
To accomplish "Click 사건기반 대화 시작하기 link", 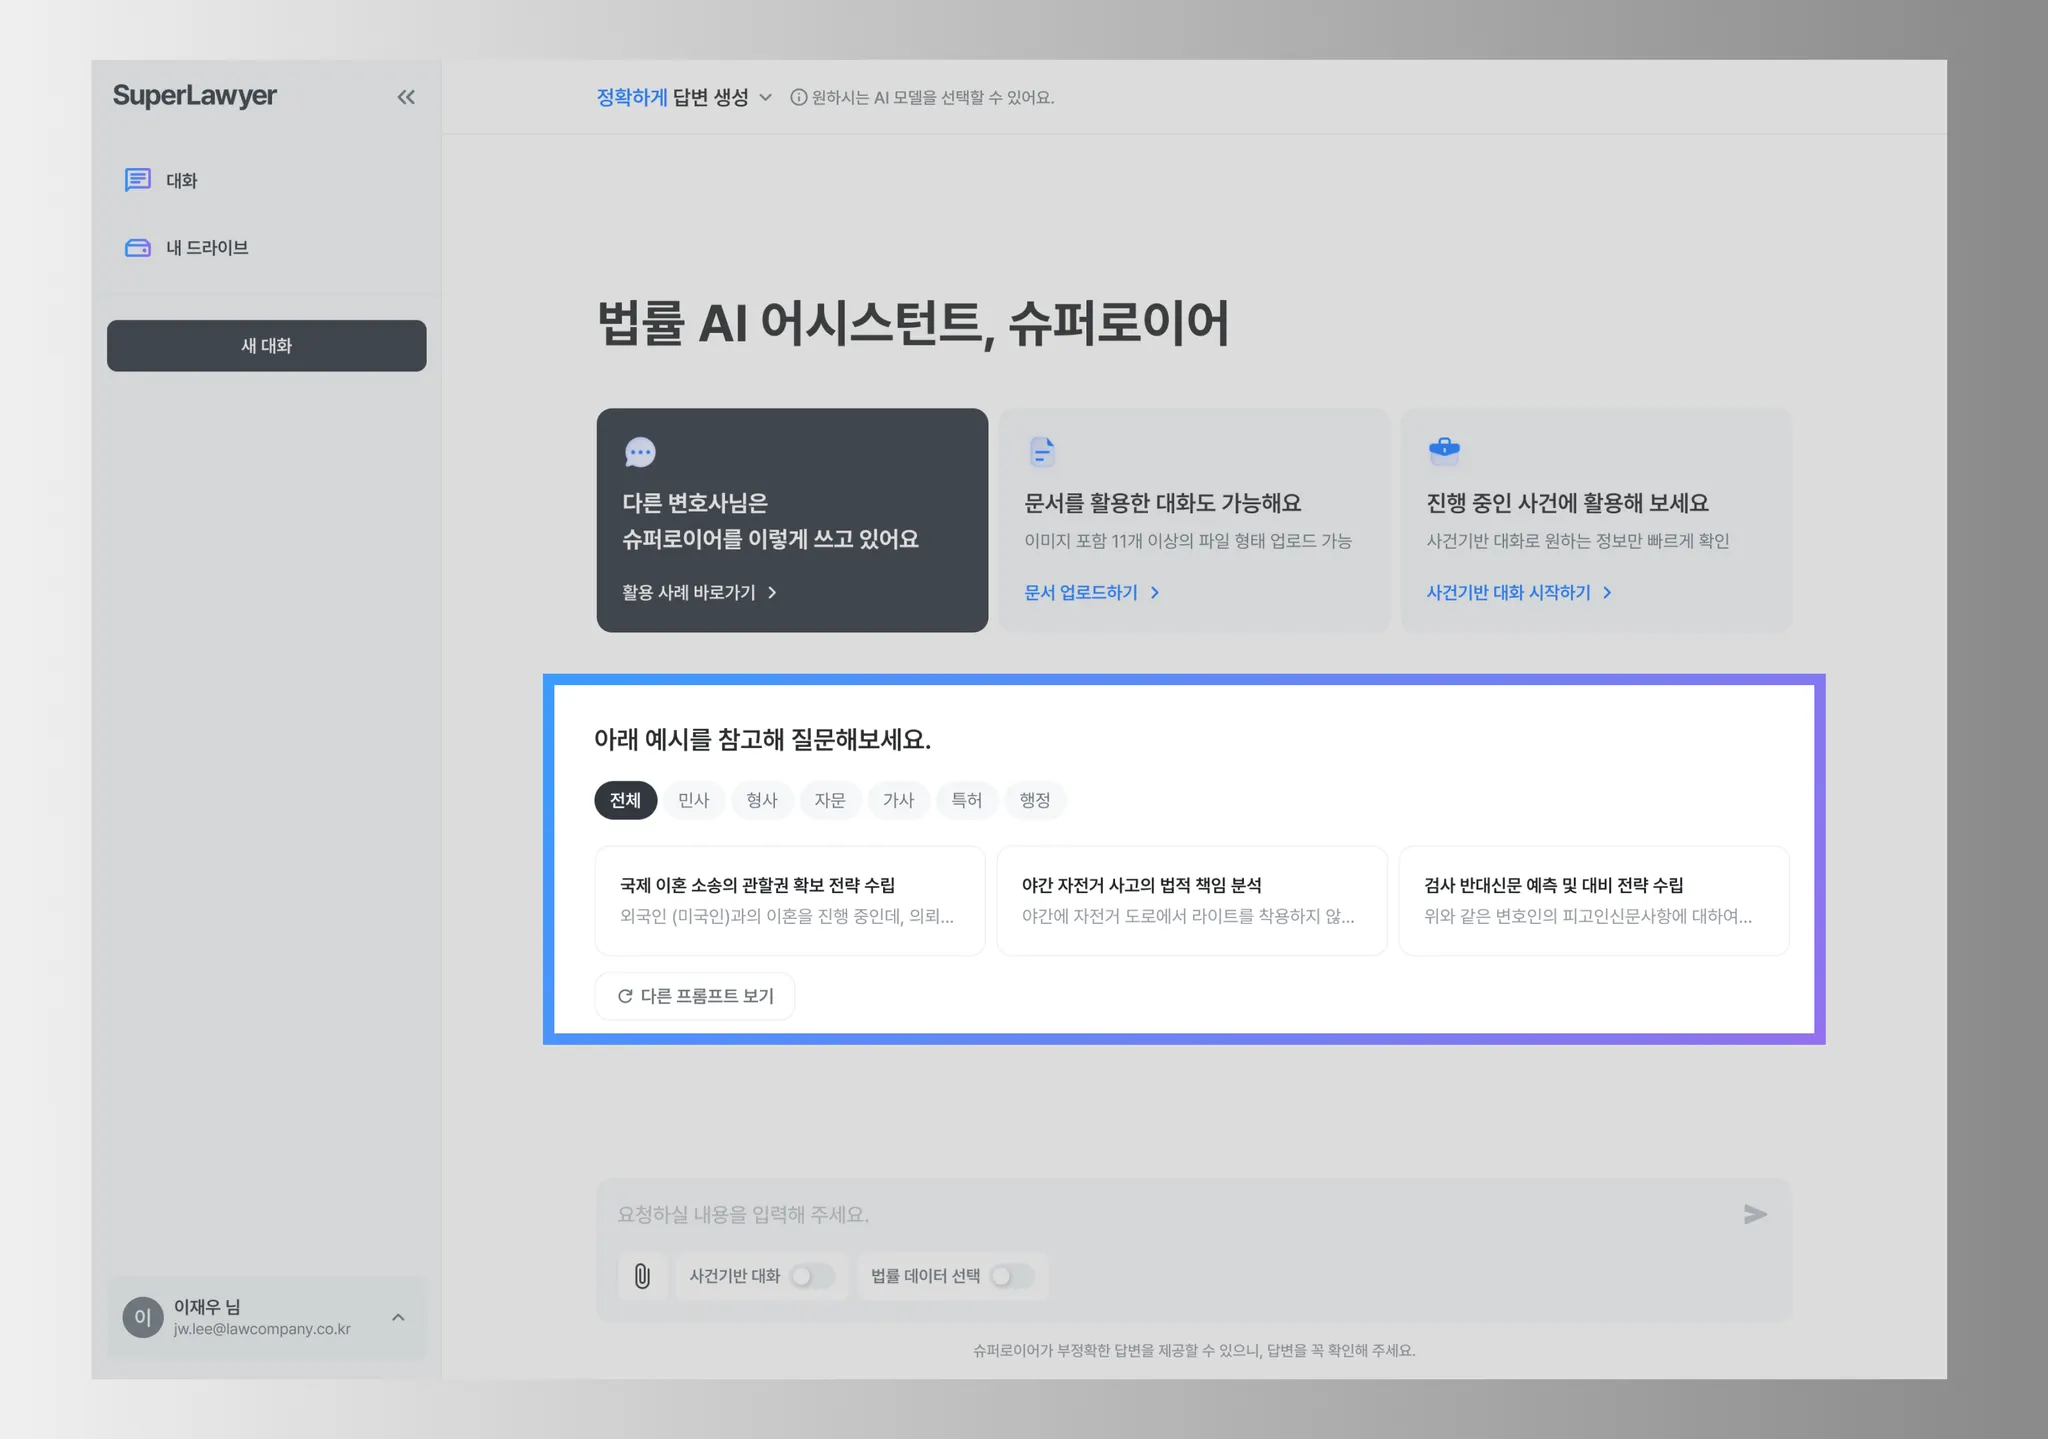I will pos(1518,593).
